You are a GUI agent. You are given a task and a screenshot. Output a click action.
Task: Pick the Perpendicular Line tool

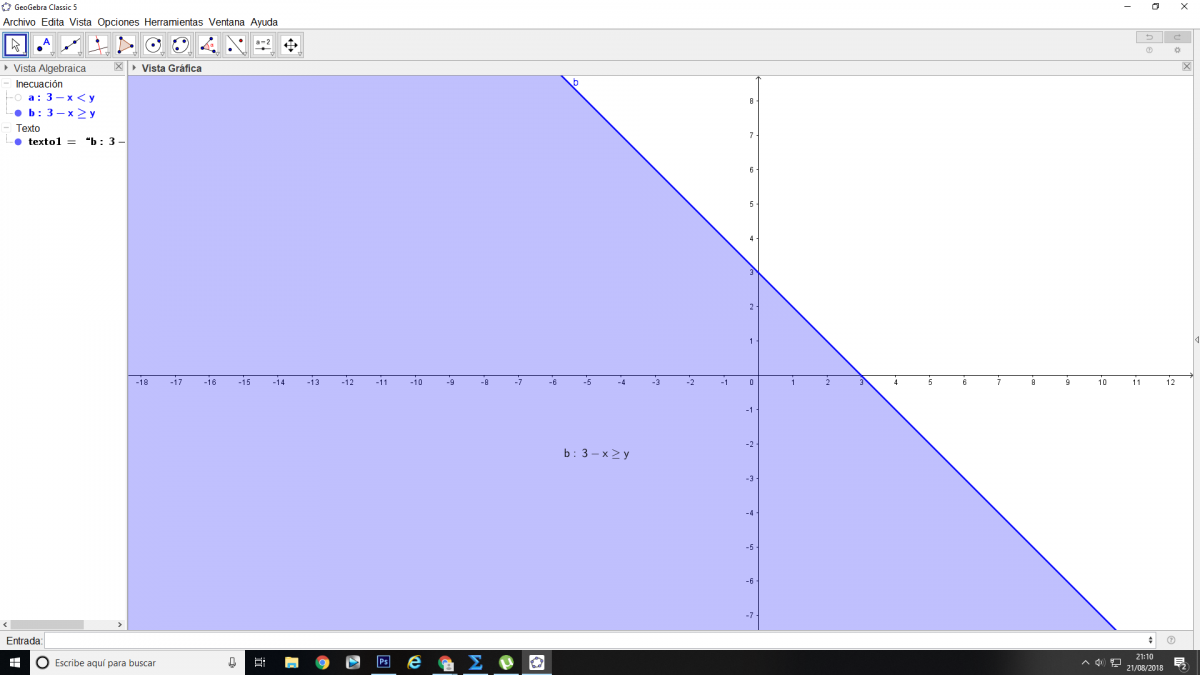click(x=98, y=45)
